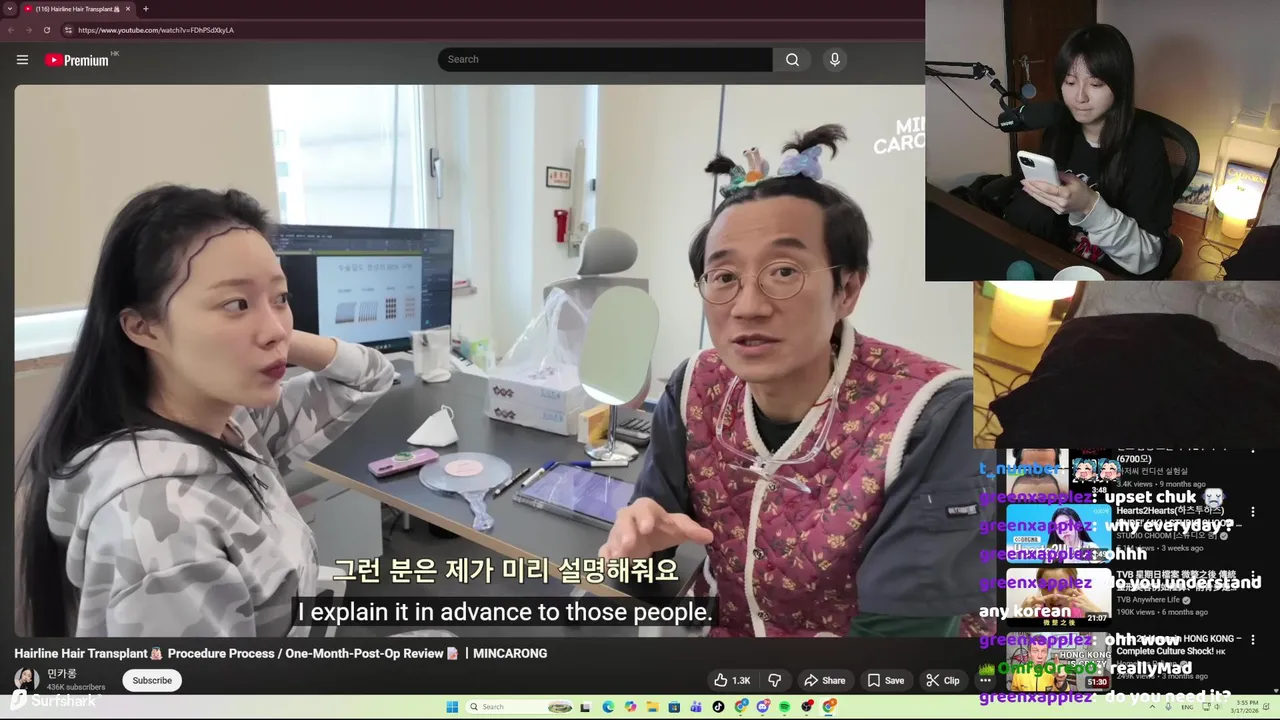
Task: Open options menu for Hearts2Hearts video
Action: pyautogui.click(x=1253, y=512)
